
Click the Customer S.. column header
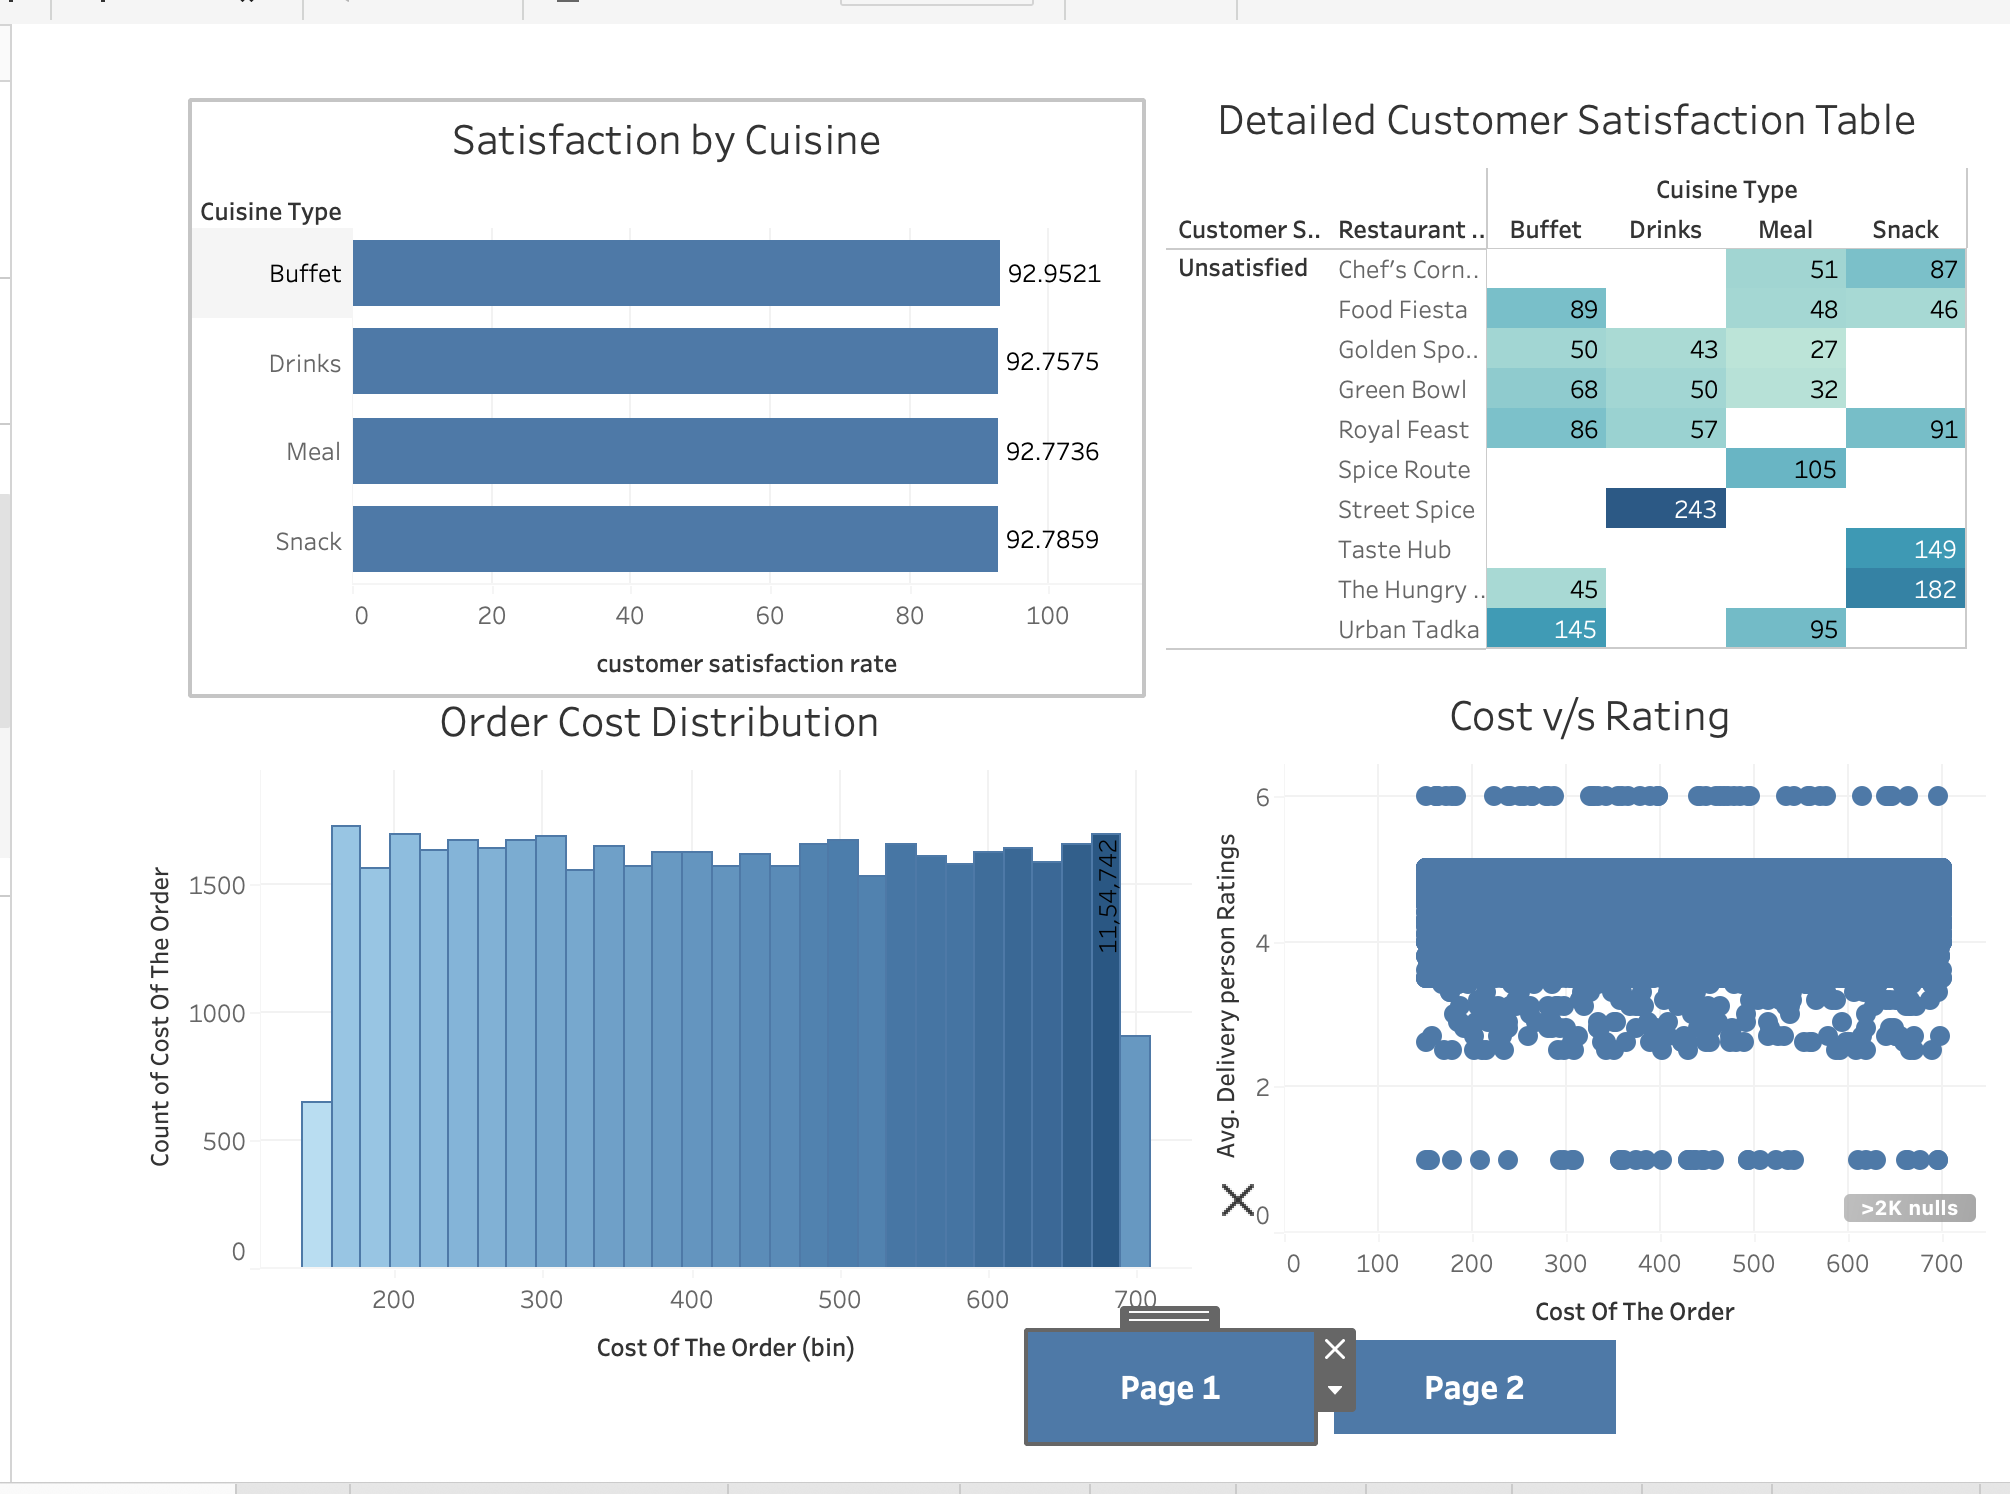[x=1248, y=230]
